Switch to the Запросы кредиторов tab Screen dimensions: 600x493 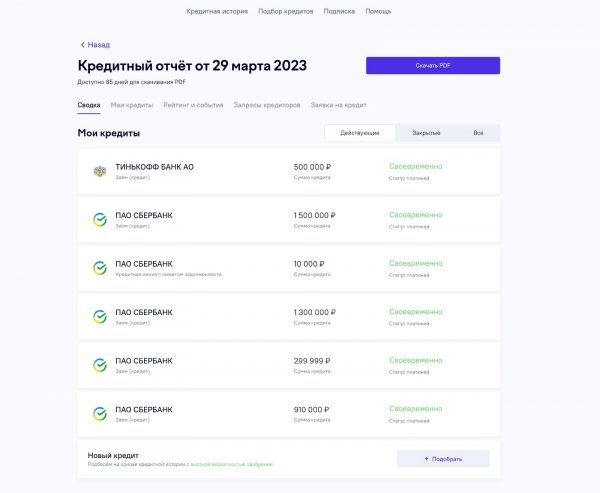point(267,105)
